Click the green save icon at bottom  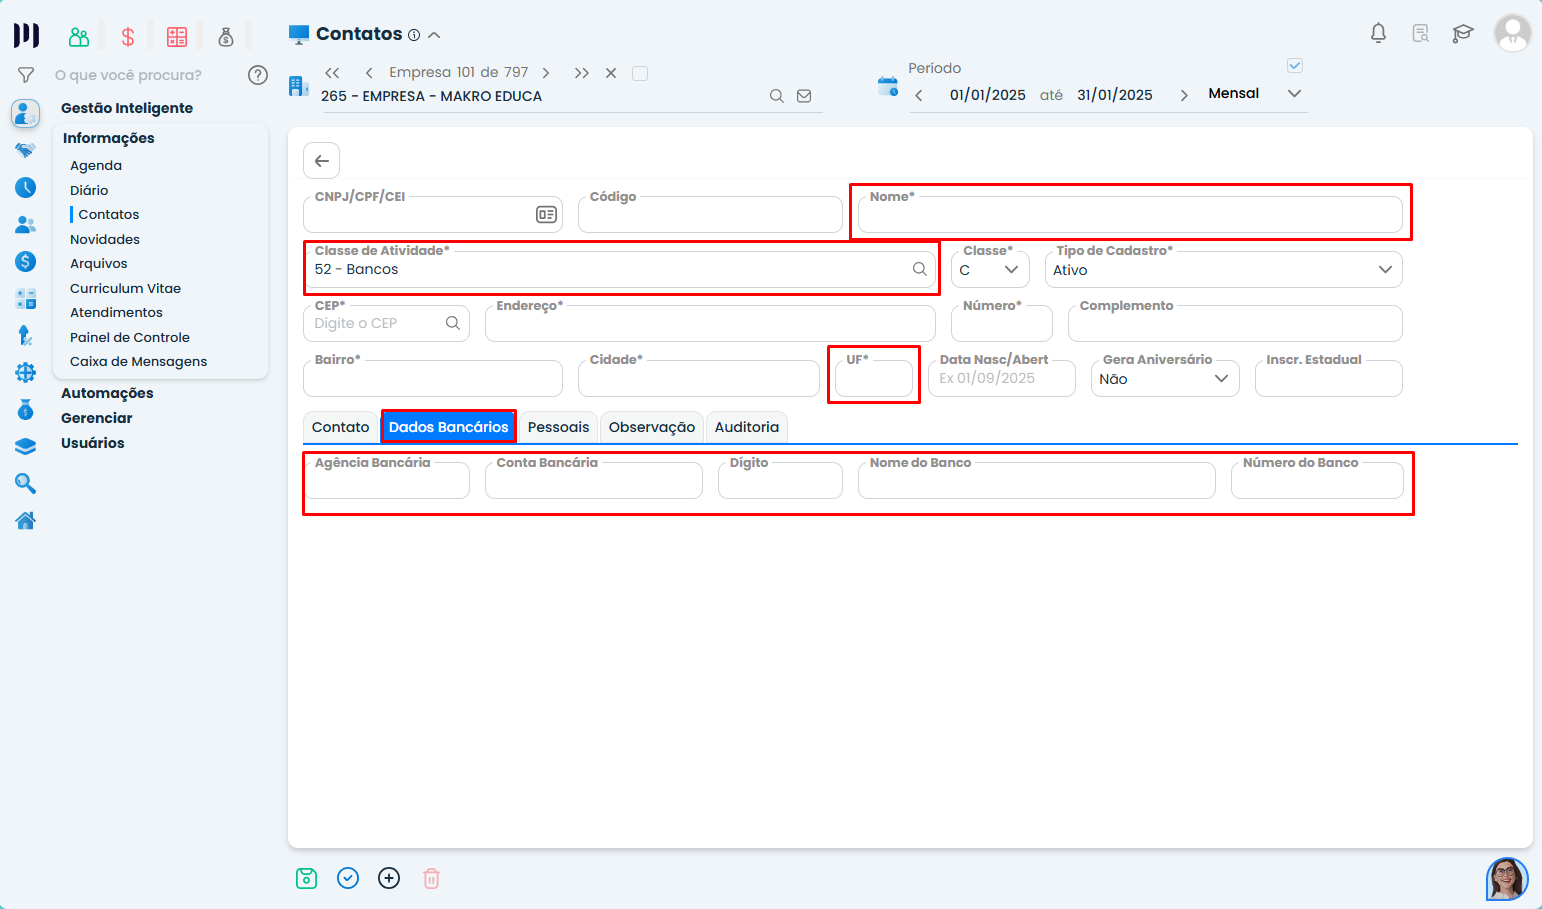point(306,878)
